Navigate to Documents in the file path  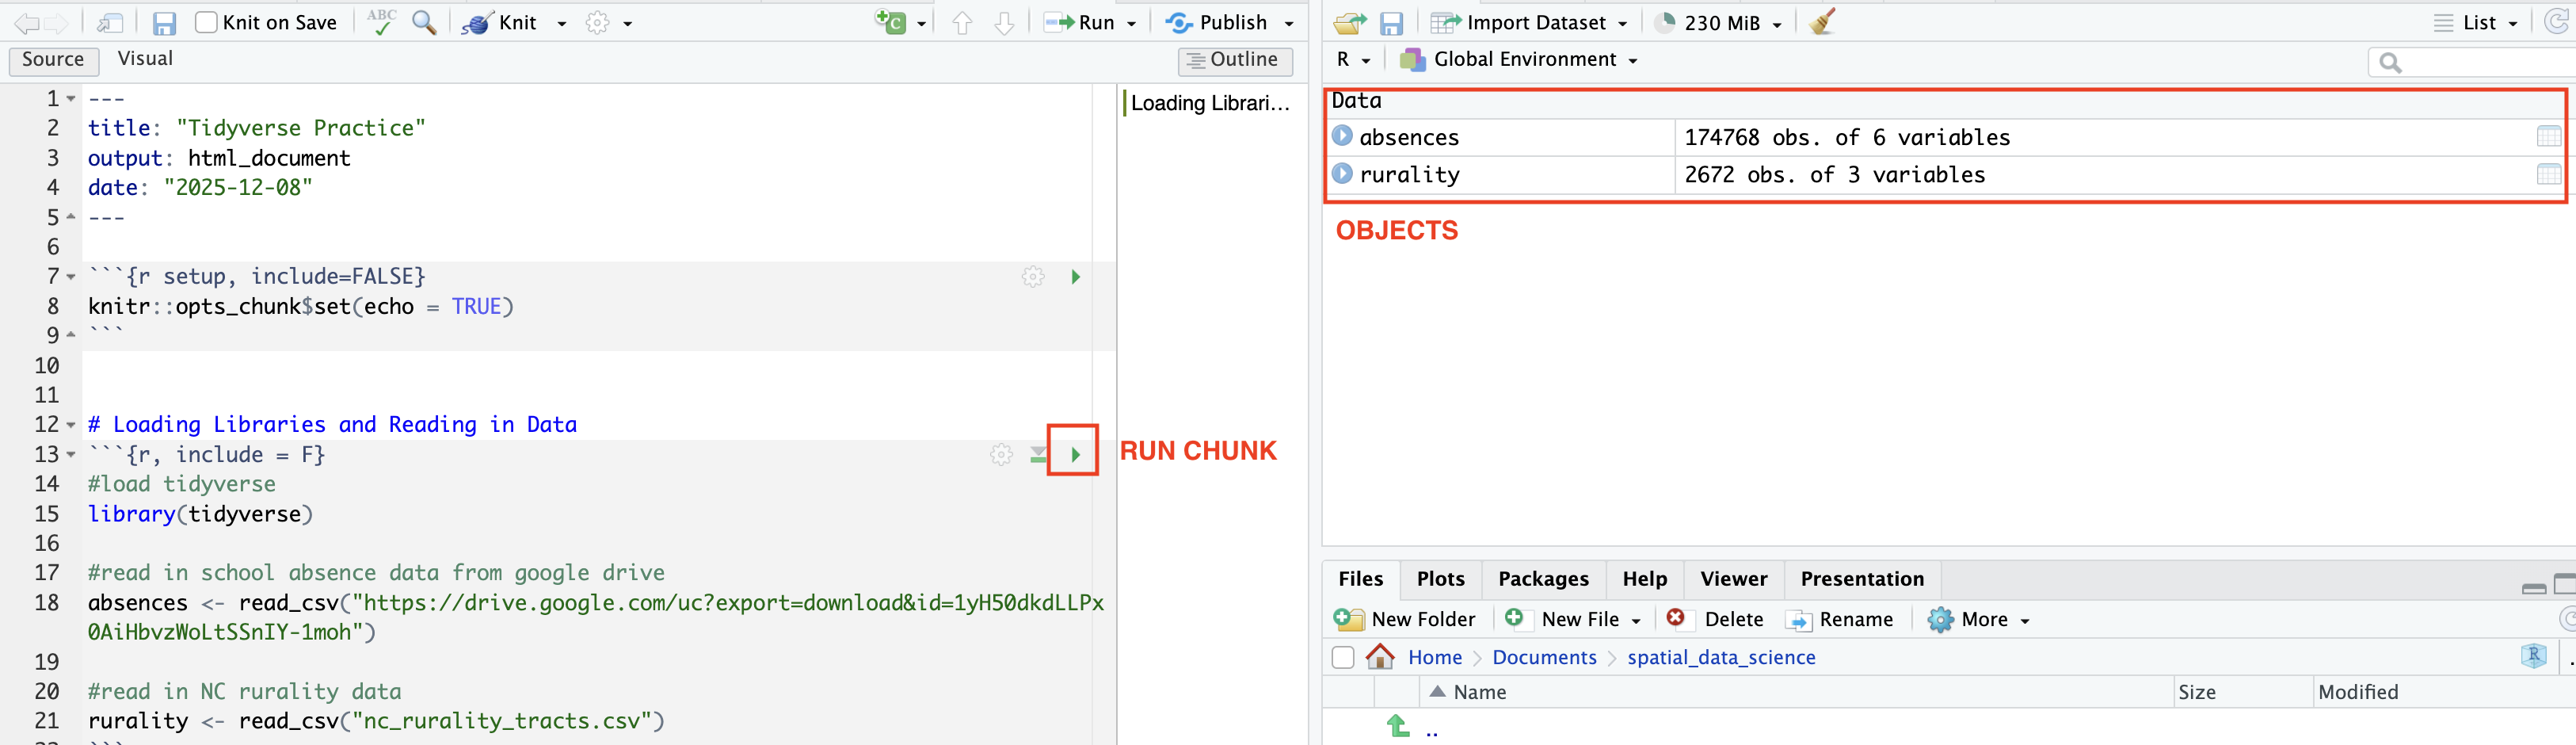click(x=1544, y=657)
